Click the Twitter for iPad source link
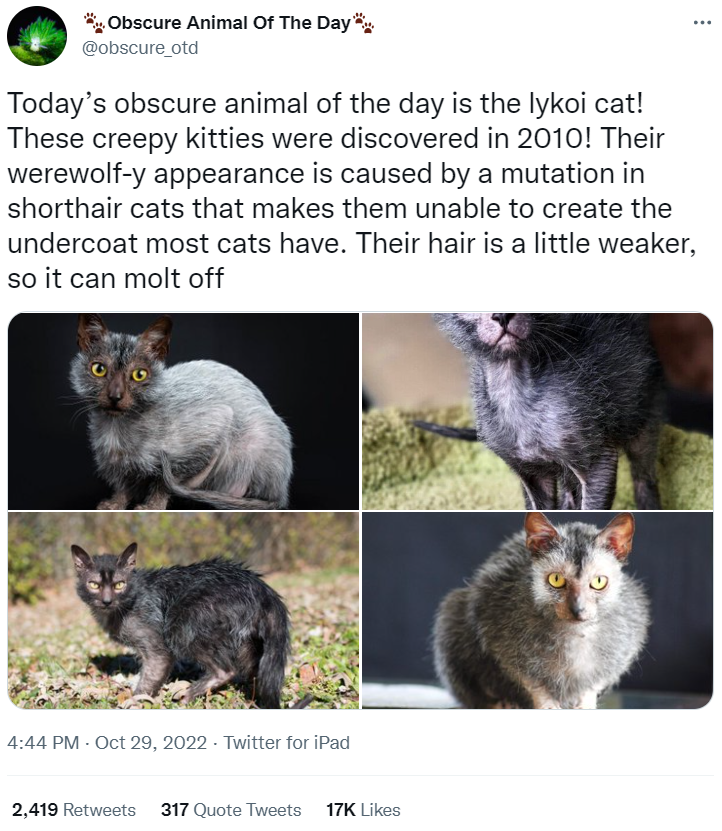 pos(286,742)
